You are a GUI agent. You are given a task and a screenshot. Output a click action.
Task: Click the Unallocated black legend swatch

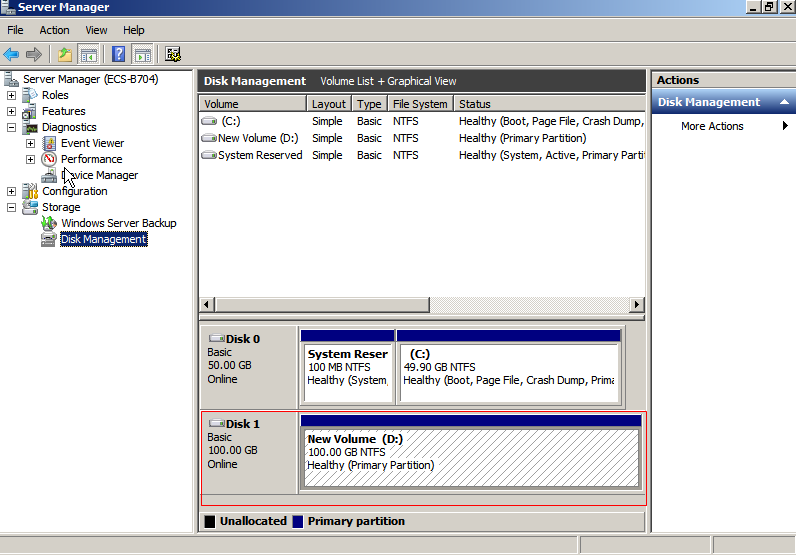click(210, 521)
